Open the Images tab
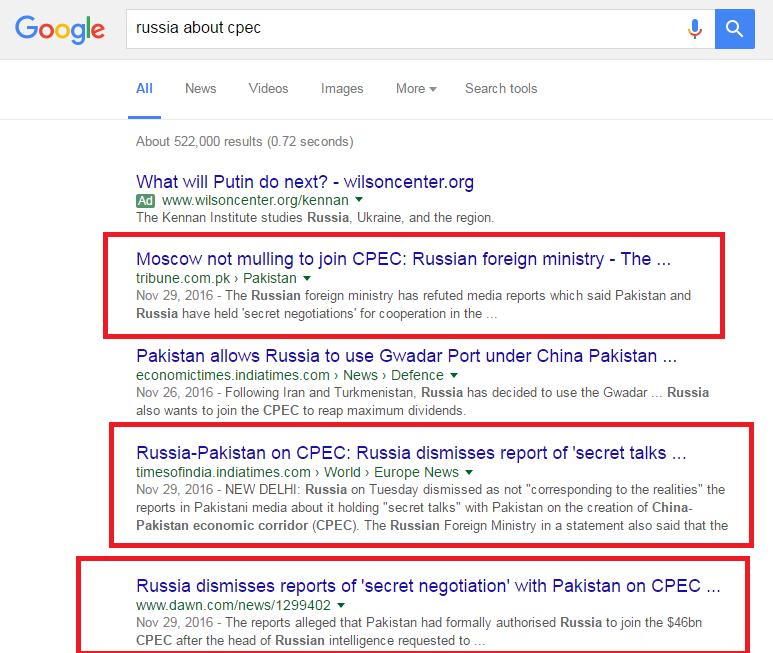Screen dimensions: 773x653 pyautogui.click(x=342, y=89)
